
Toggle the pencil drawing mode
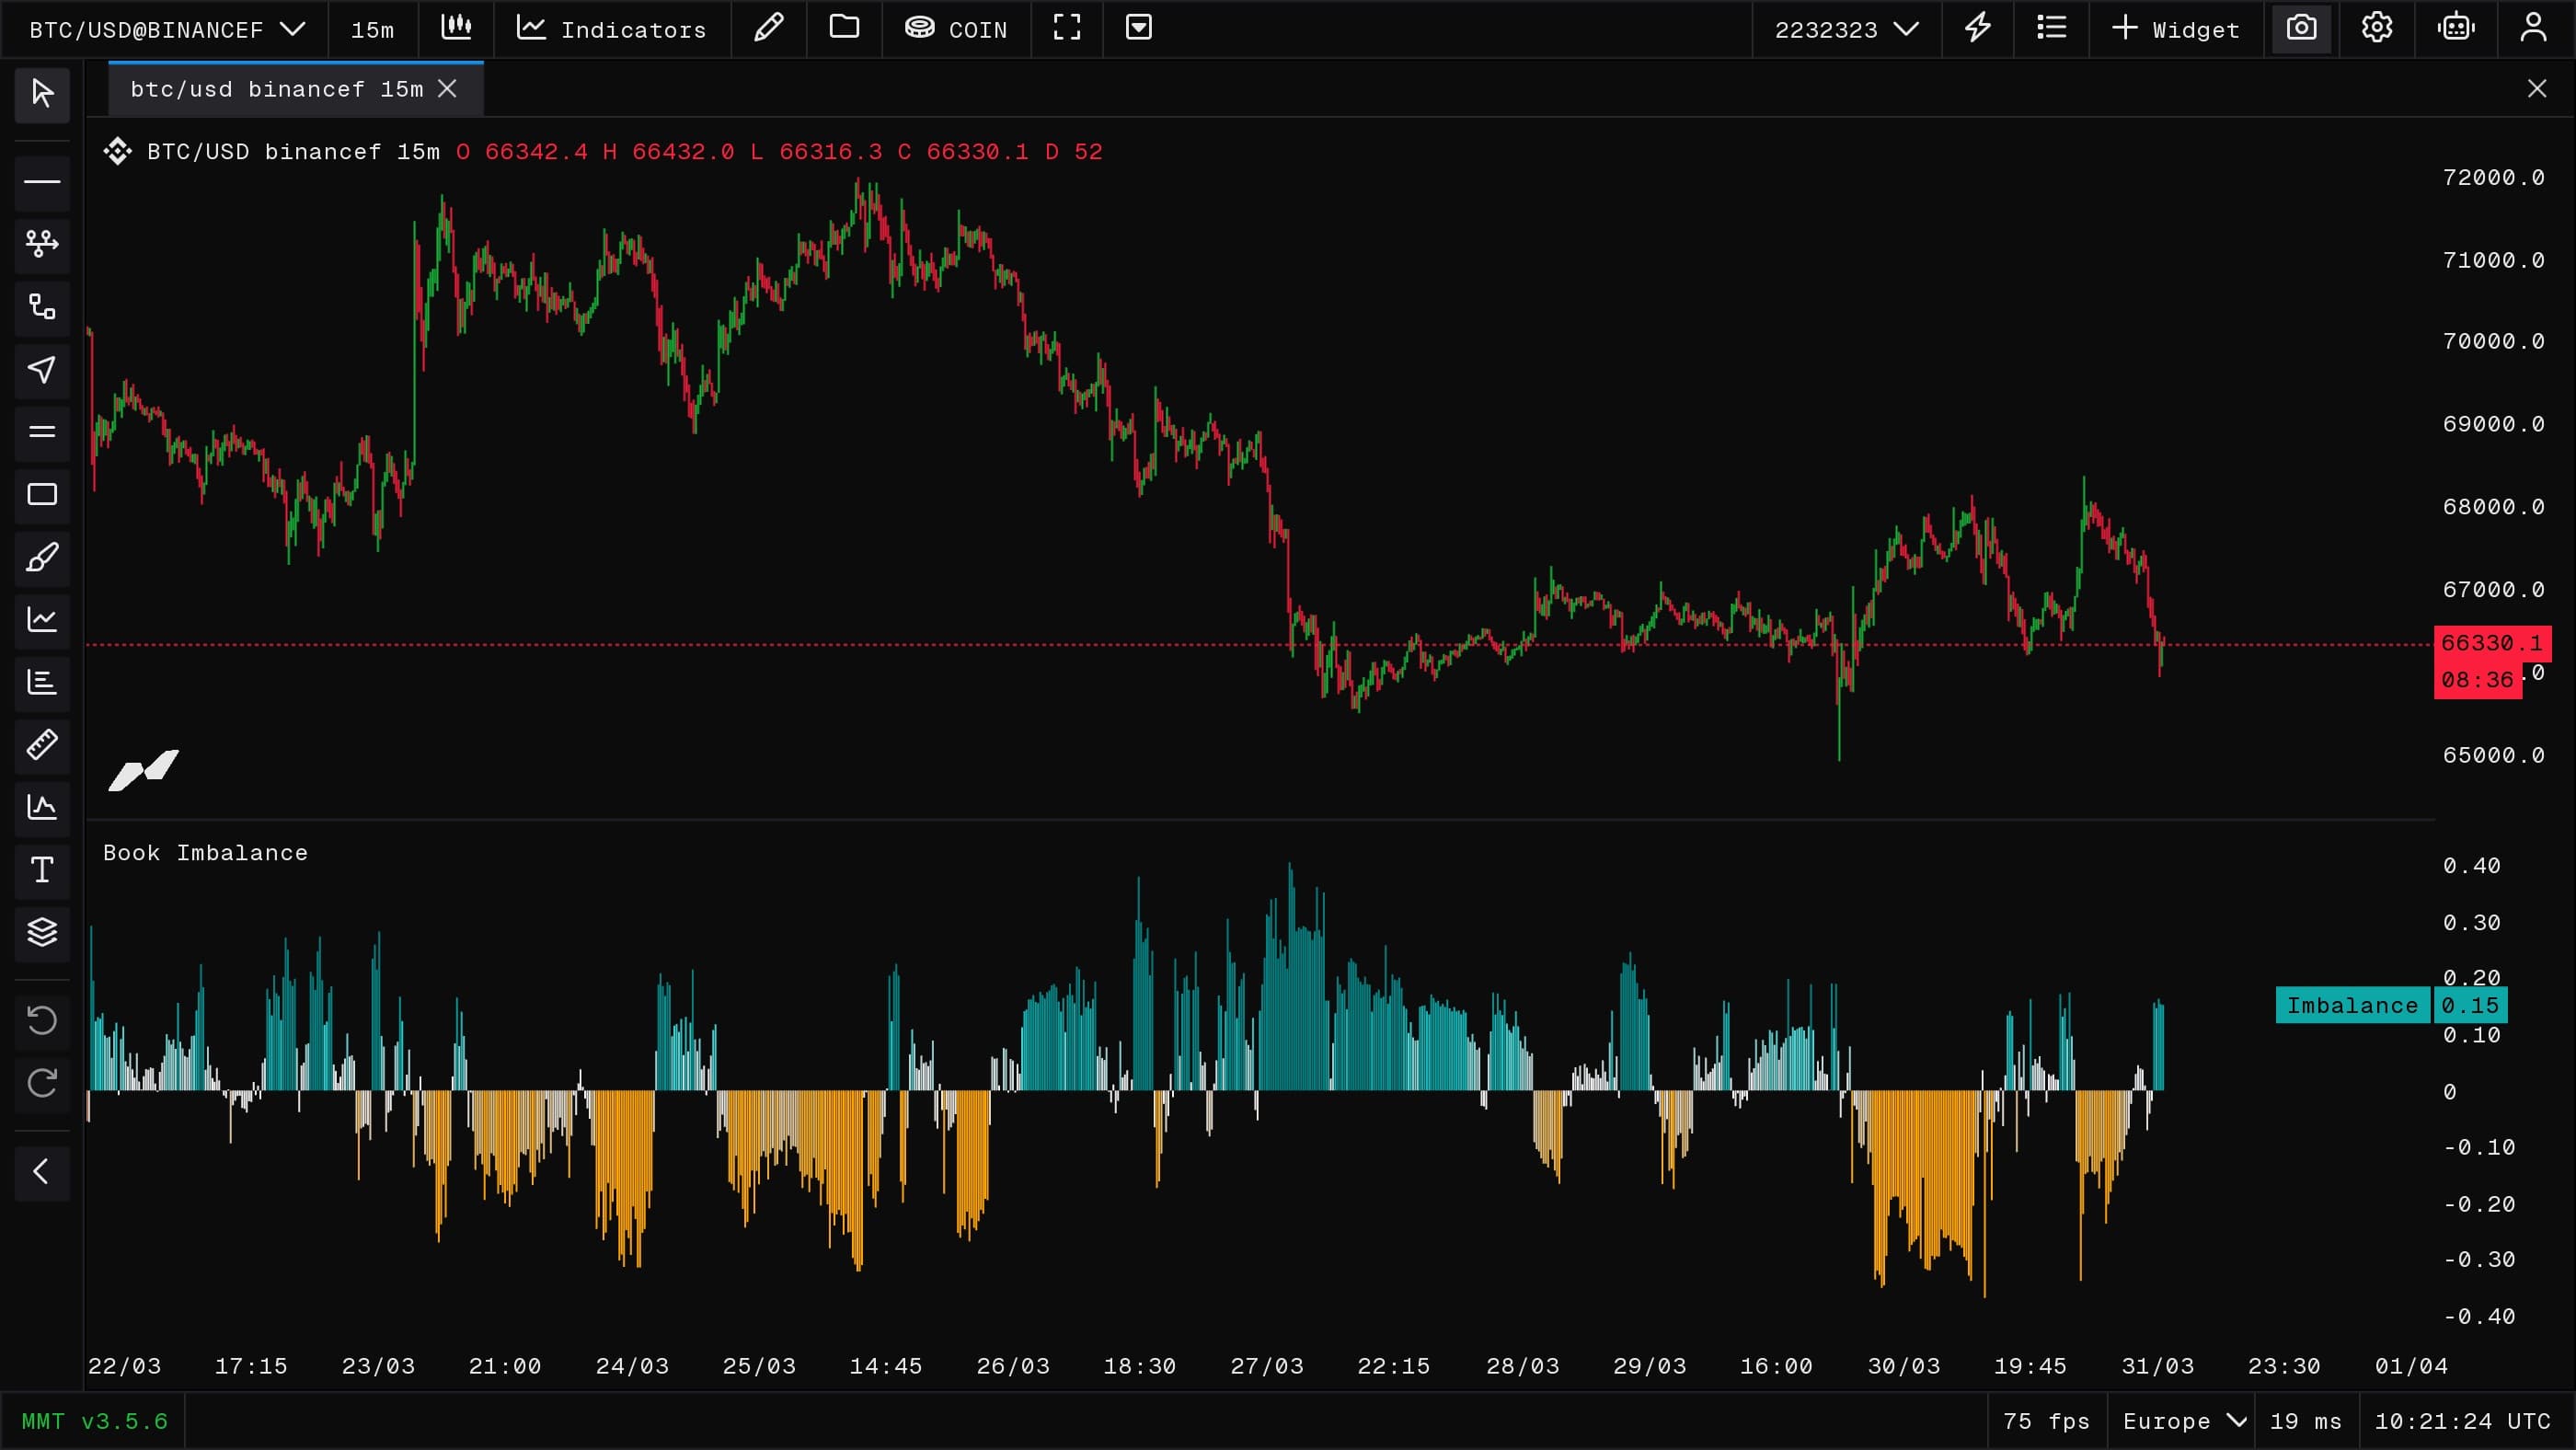769,29
